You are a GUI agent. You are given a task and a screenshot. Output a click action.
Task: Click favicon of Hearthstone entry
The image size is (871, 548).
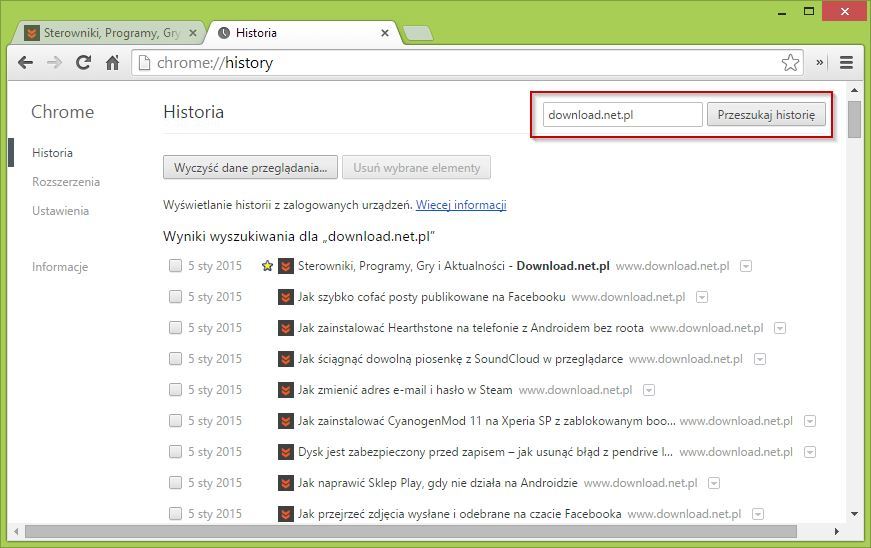pos(286,328)
